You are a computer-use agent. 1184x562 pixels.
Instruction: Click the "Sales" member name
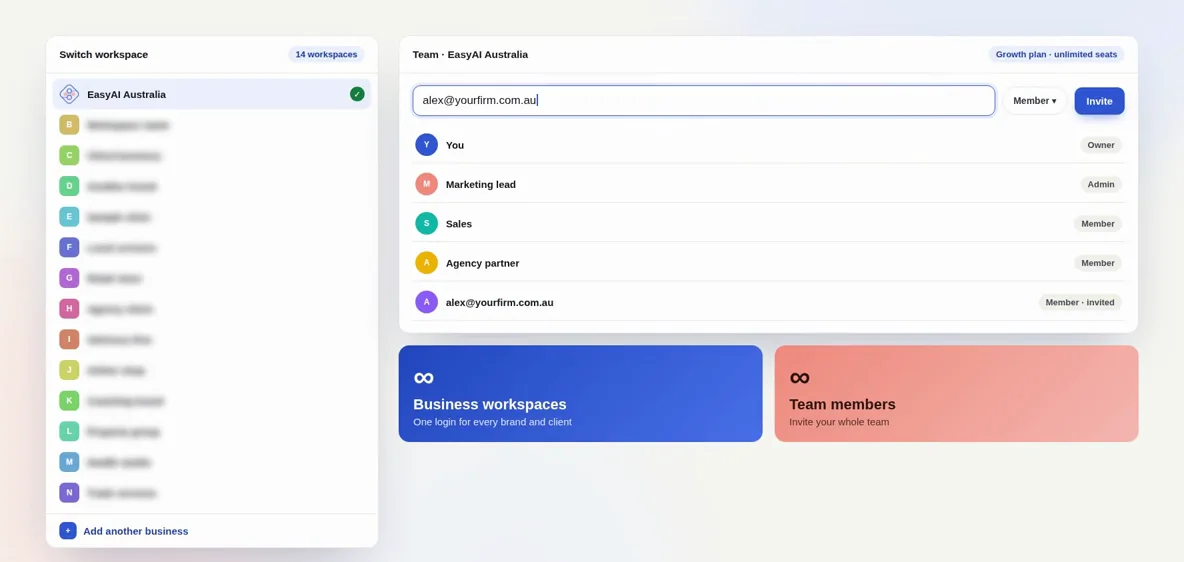(x=459, y=224)
